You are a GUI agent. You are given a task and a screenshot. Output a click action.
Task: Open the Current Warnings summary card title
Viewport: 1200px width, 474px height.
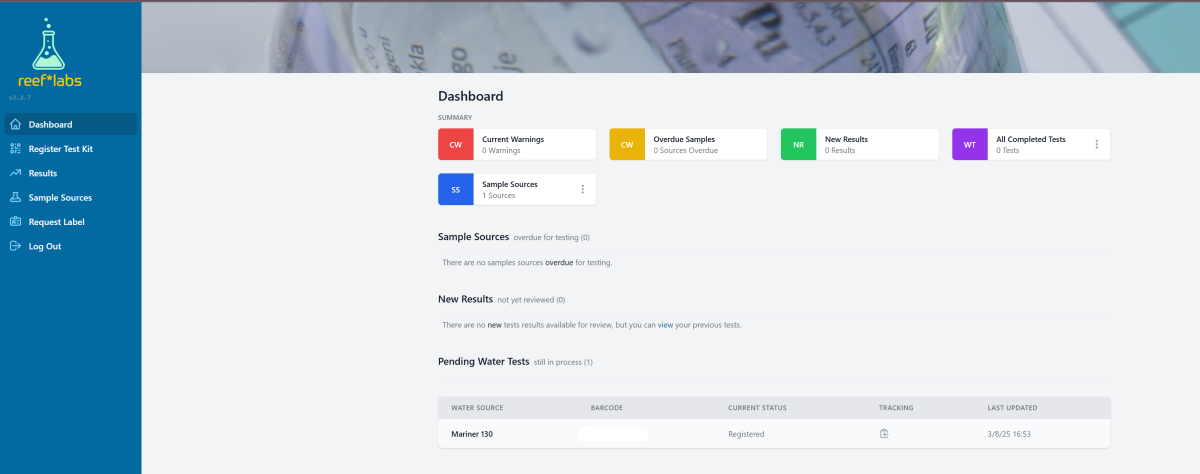[513, 139]
